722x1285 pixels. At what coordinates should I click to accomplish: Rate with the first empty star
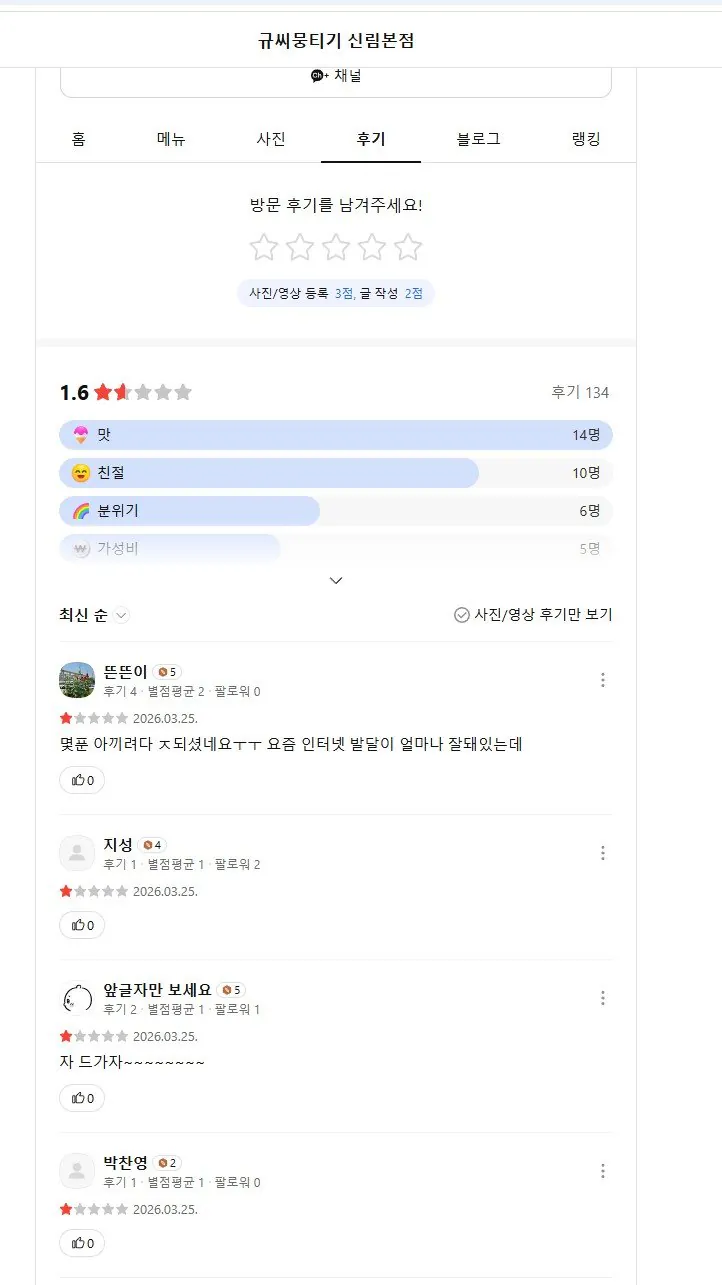[264, 247]
